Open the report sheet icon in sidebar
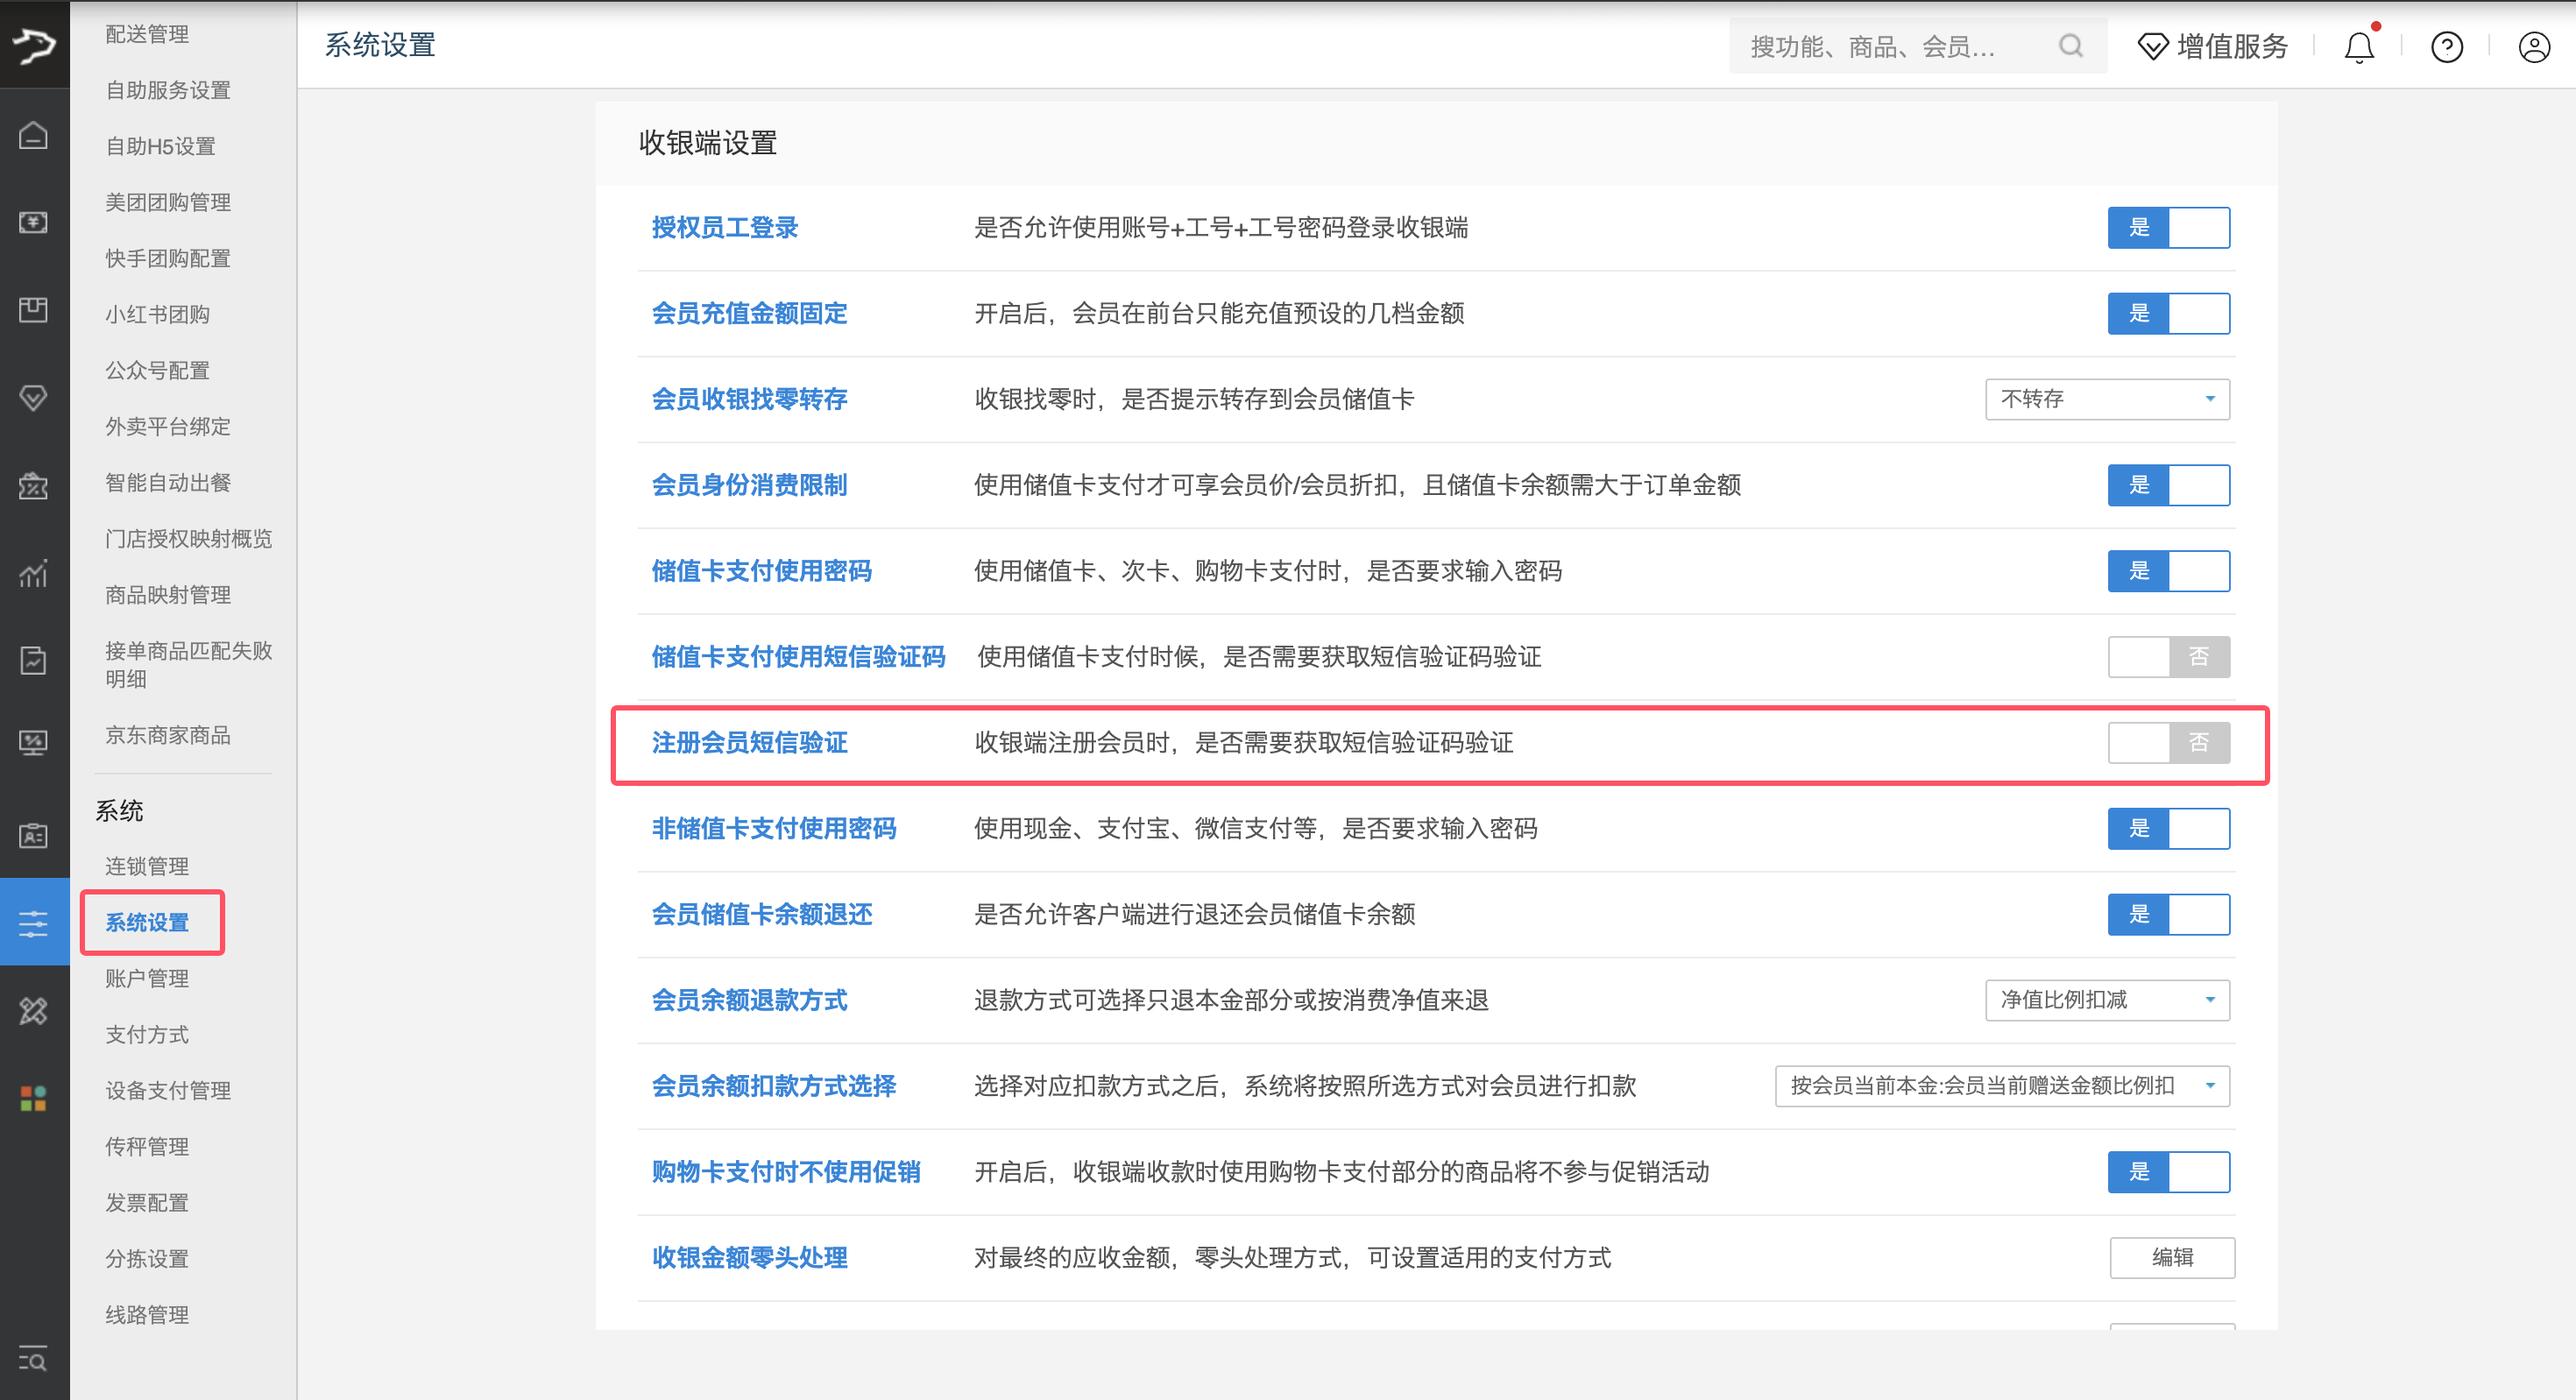2576x1400 pixels. click(34, 660)
